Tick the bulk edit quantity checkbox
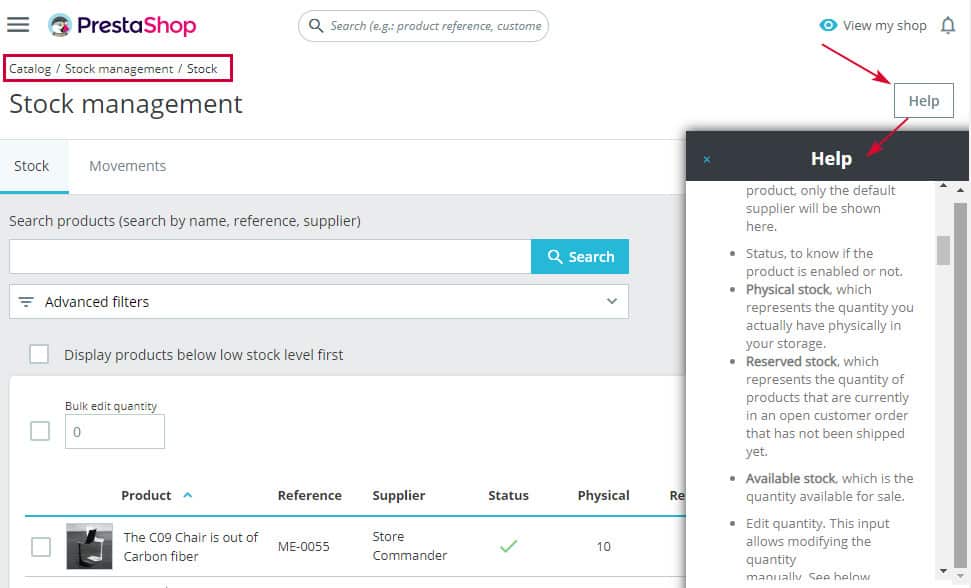Screen dimensions: 971x588 click(40, 431)
